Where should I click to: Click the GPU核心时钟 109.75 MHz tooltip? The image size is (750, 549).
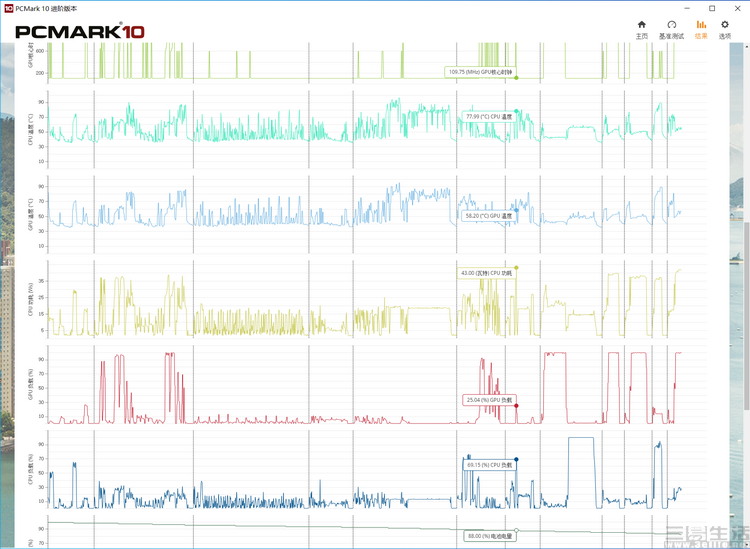click(x=480, y=72)
